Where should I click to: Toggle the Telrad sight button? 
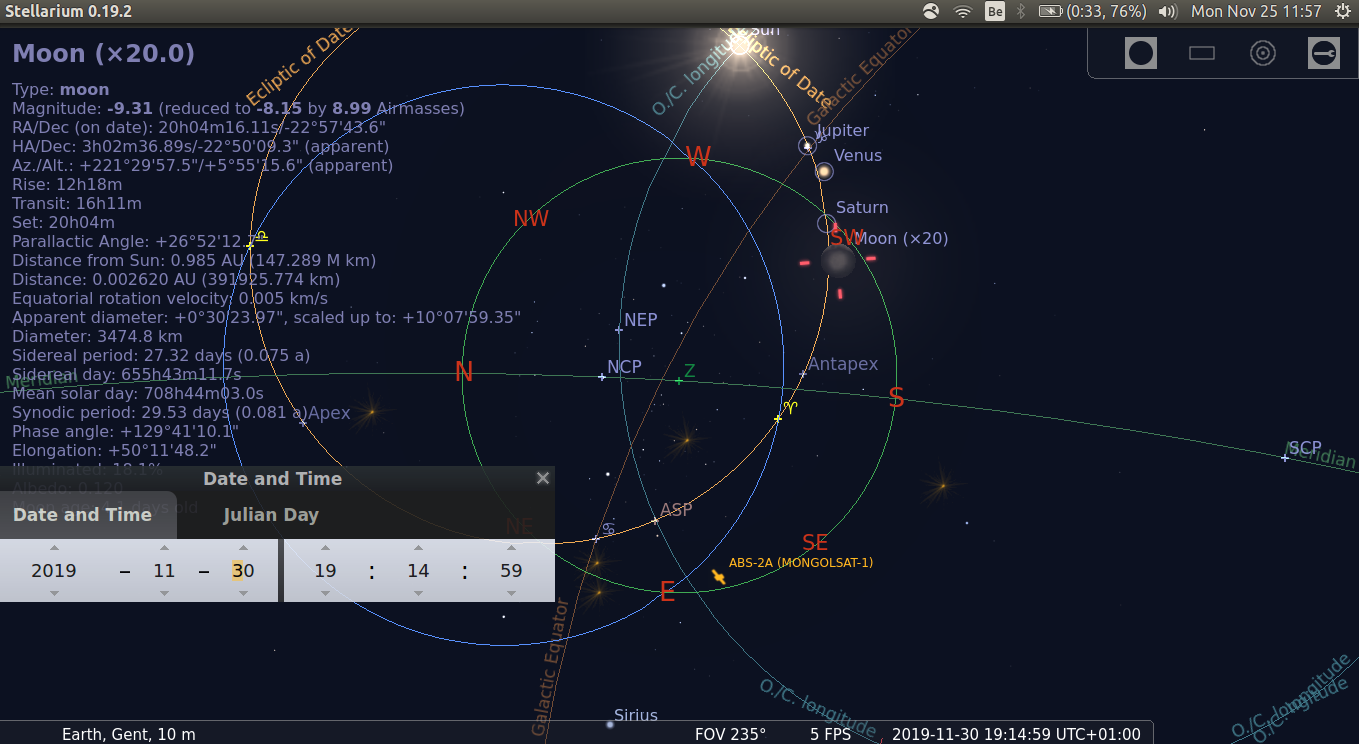(x=1263, y=53)
